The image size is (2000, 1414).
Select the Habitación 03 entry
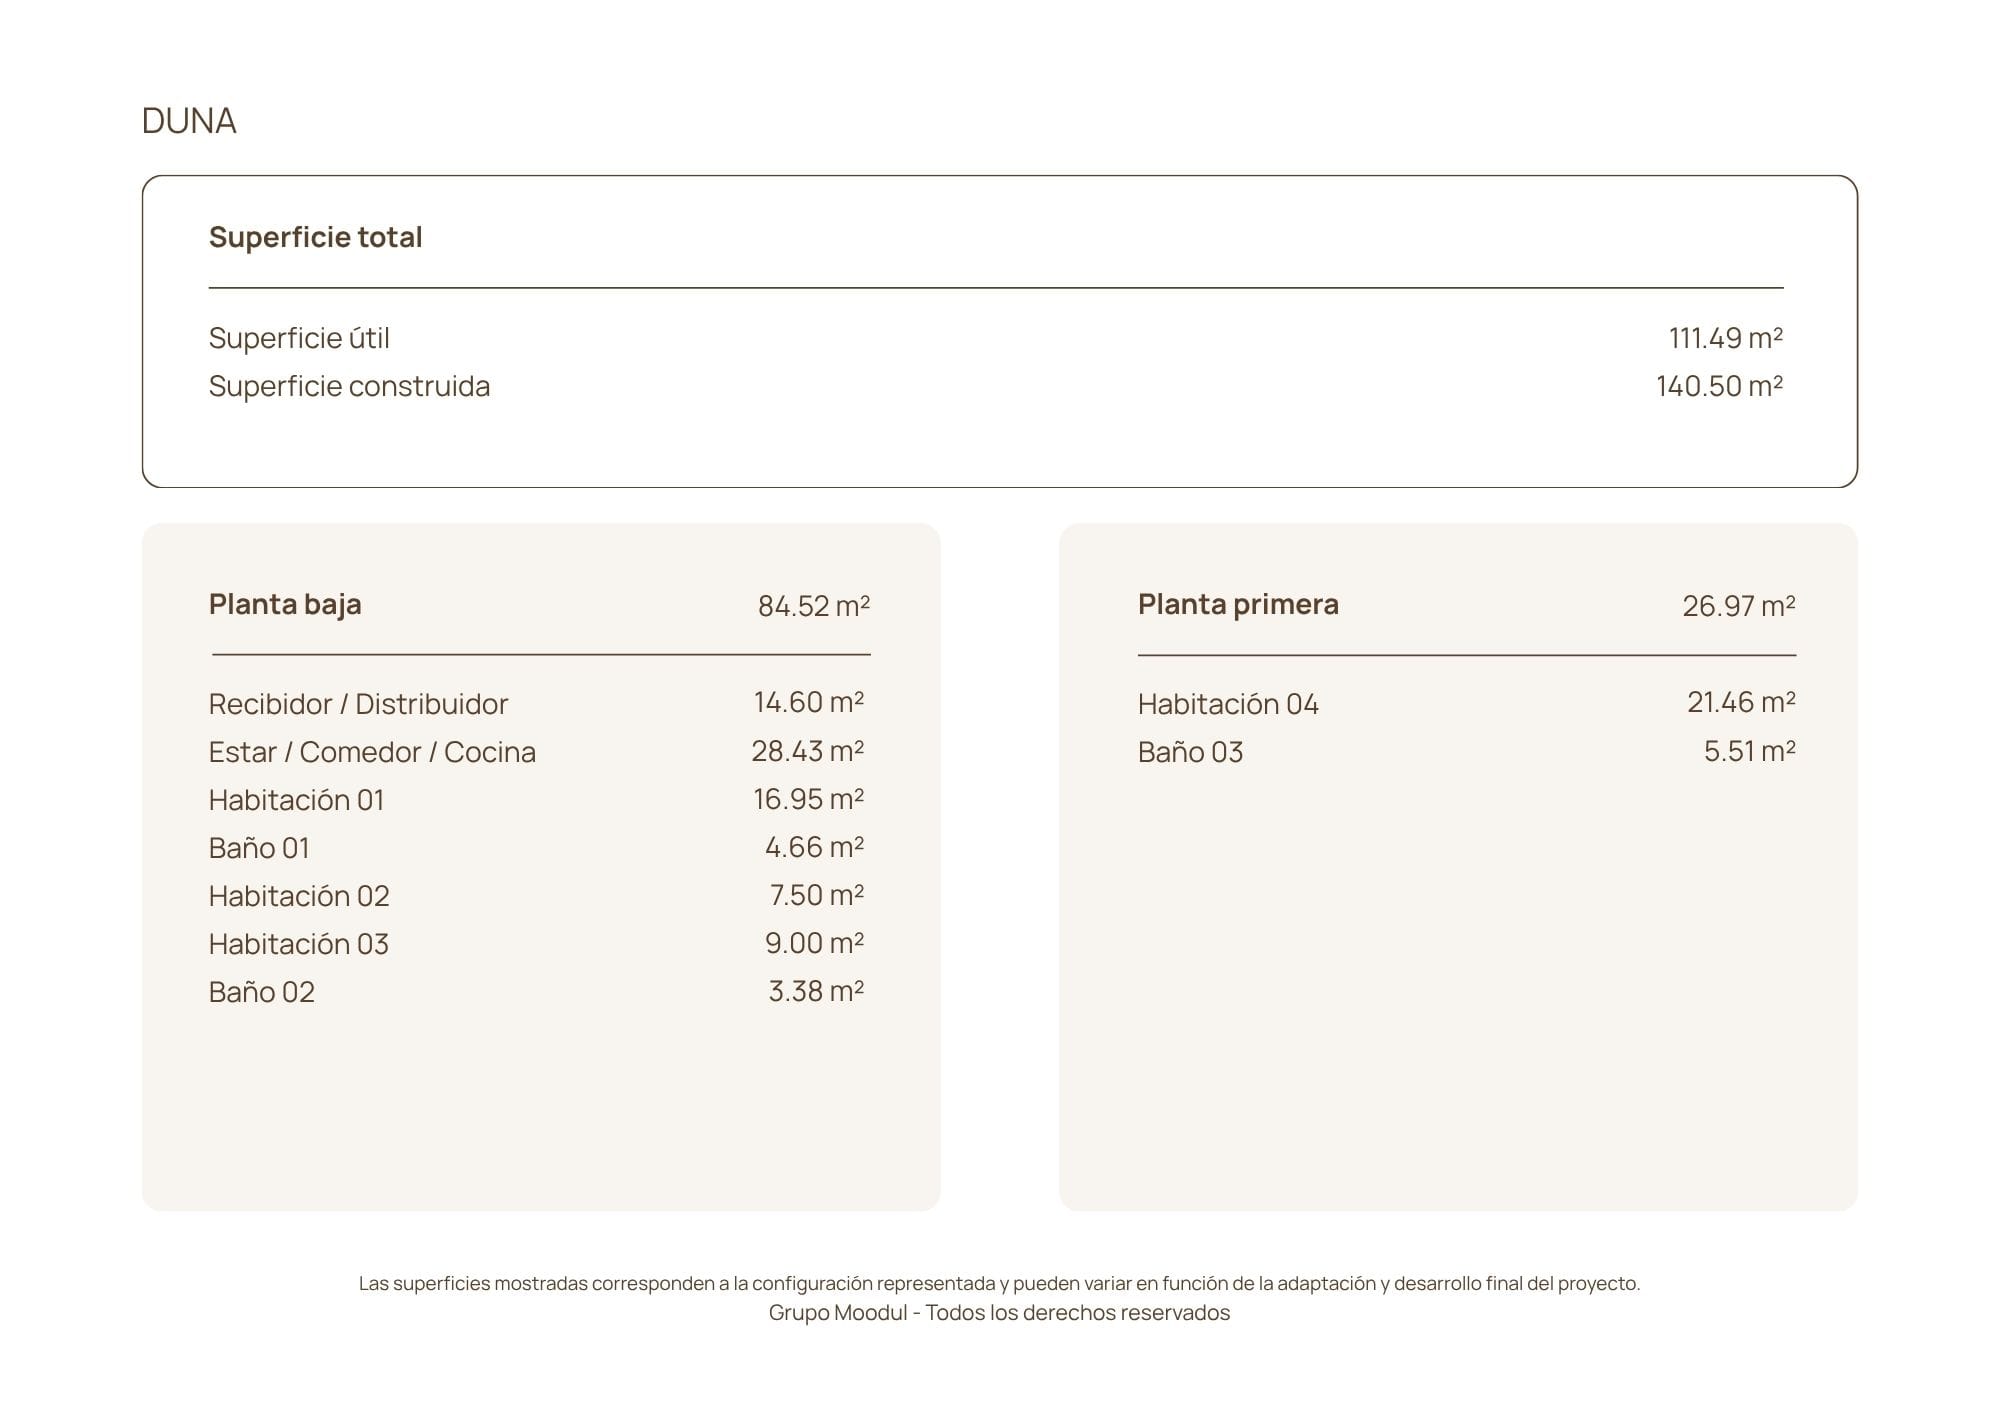point(536,943)
